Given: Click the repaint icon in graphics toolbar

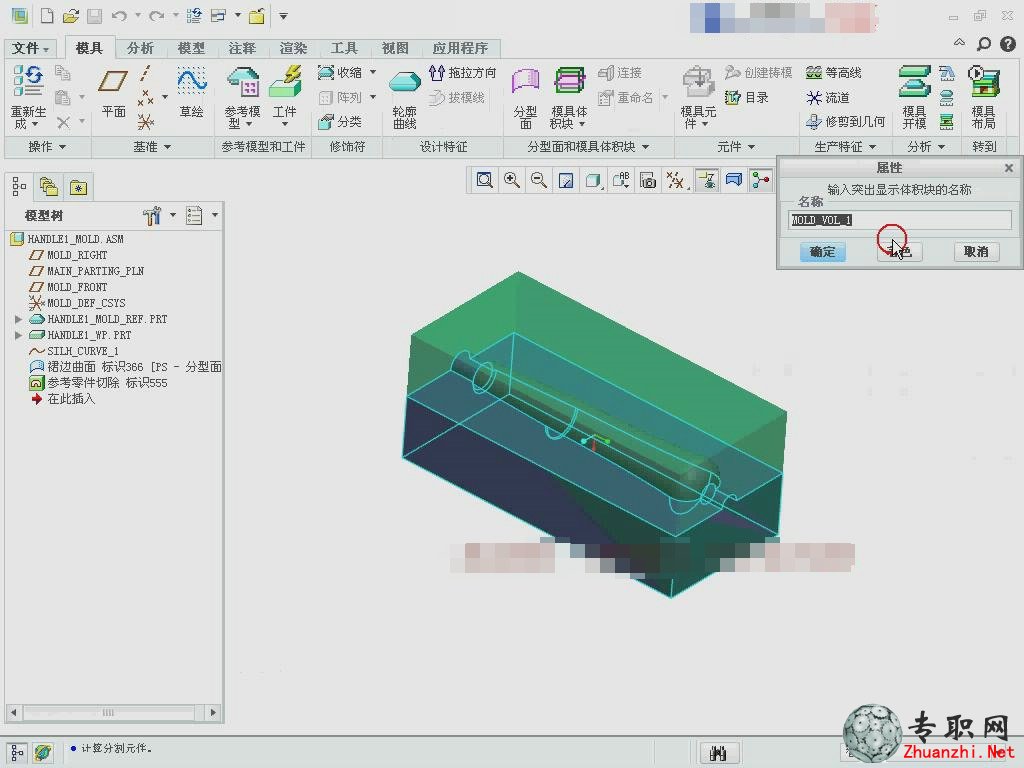Looking at the screenshot, I should [566, 180].
